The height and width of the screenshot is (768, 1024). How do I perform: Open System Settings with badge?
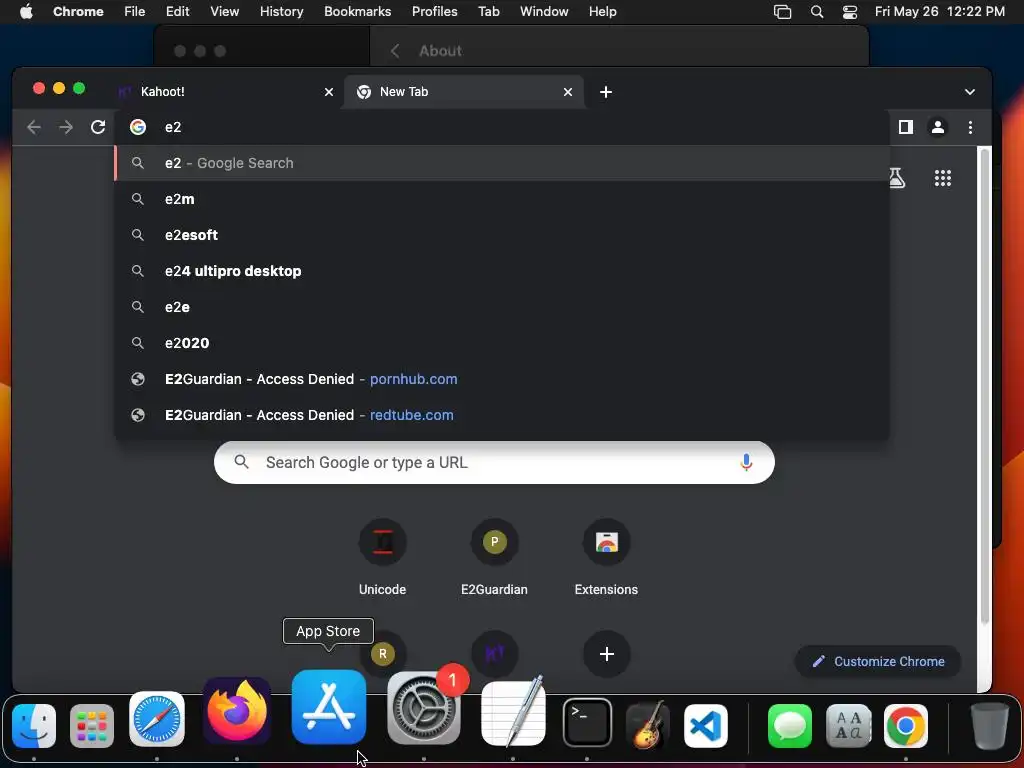click(x=424, y=708)
